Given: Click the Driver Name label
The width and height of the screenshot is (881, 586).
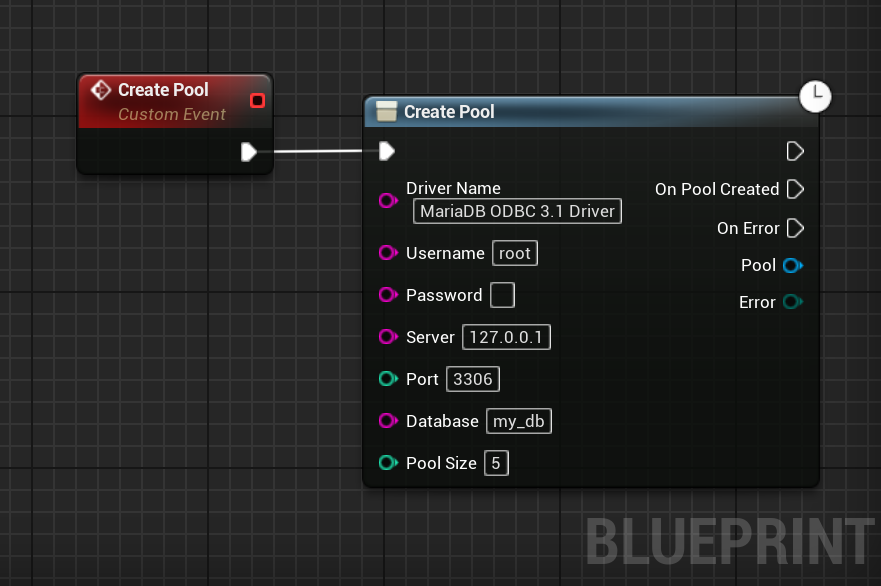Looking at the screenshot, I should tap(453, 188).
